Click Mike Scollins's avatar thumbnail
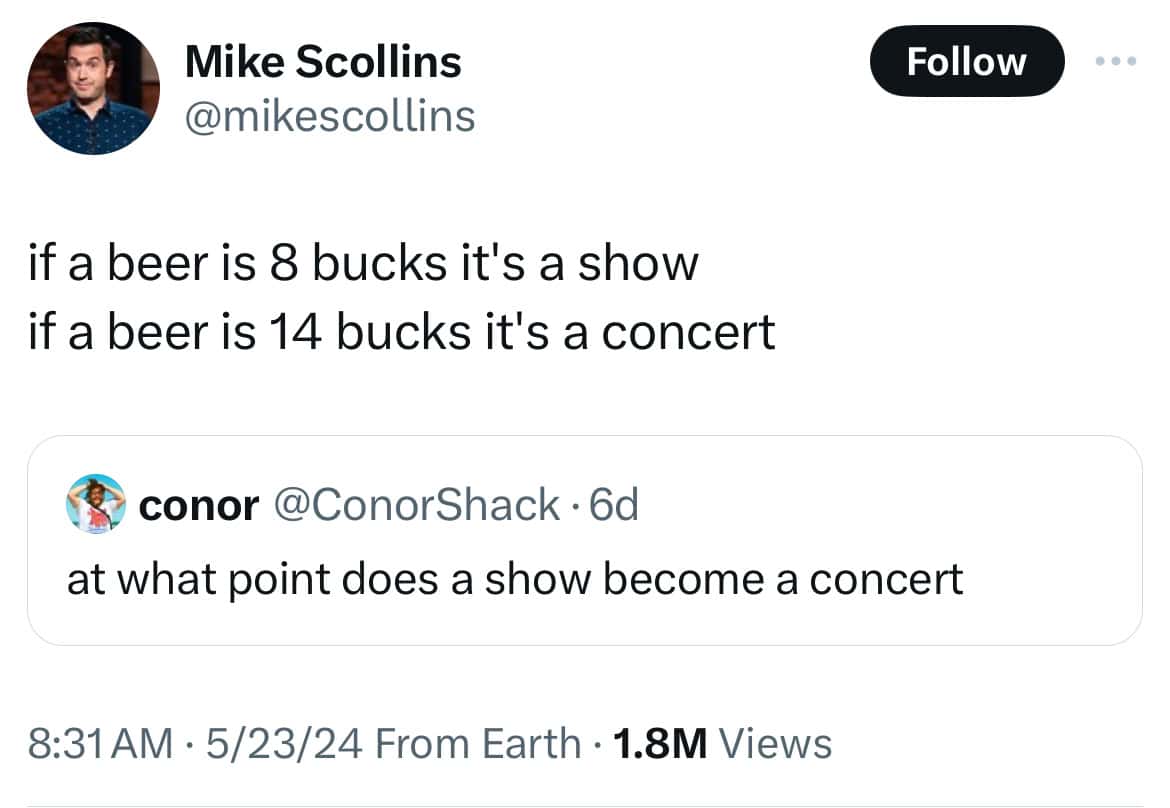The width and height of the screenshot is (1170, 808). point(92,87)
